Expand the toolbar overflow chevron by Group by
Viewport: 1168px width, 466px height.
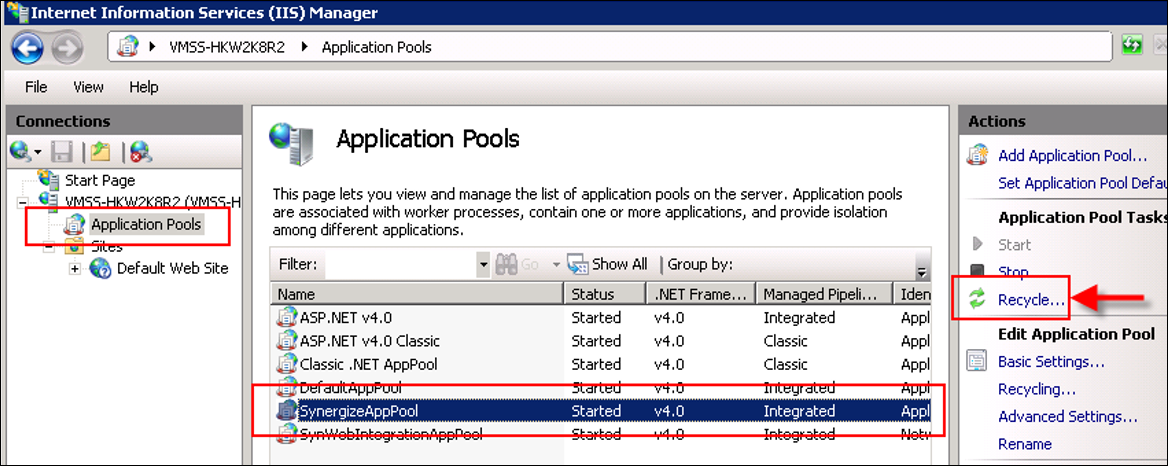point(922,272)
